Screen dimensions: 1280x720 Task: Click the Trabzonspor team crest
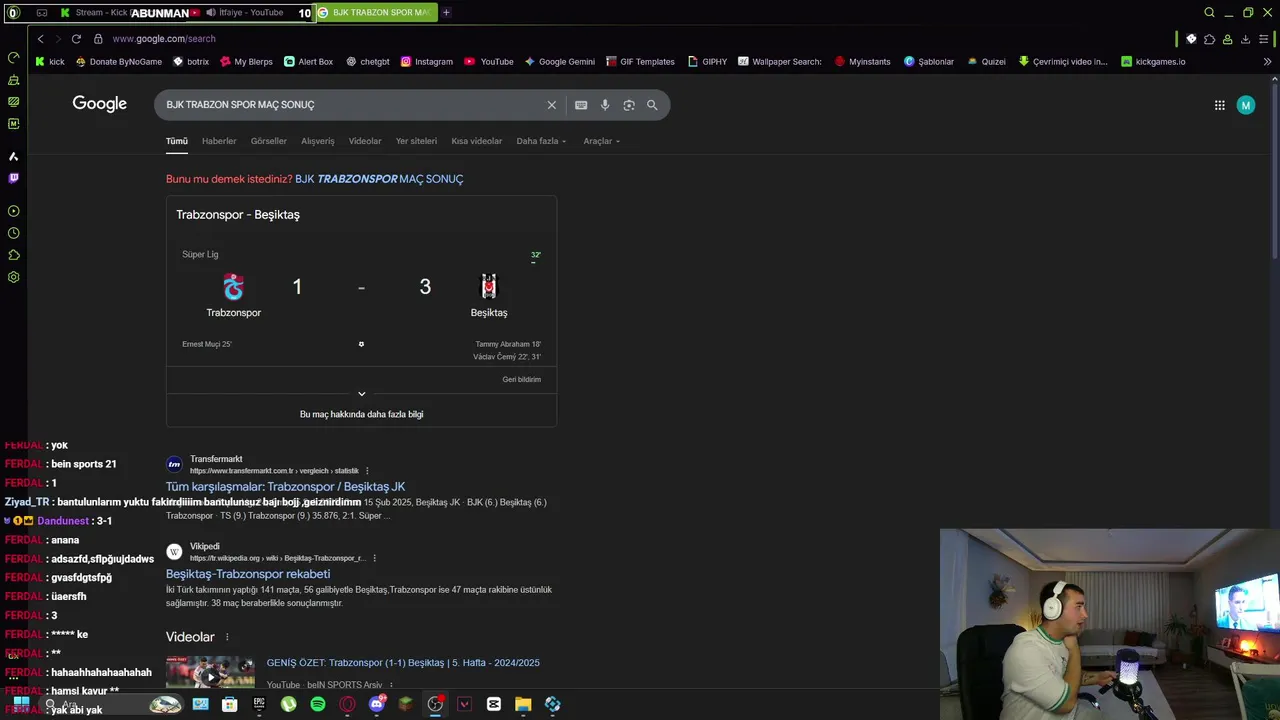(233, 287)
